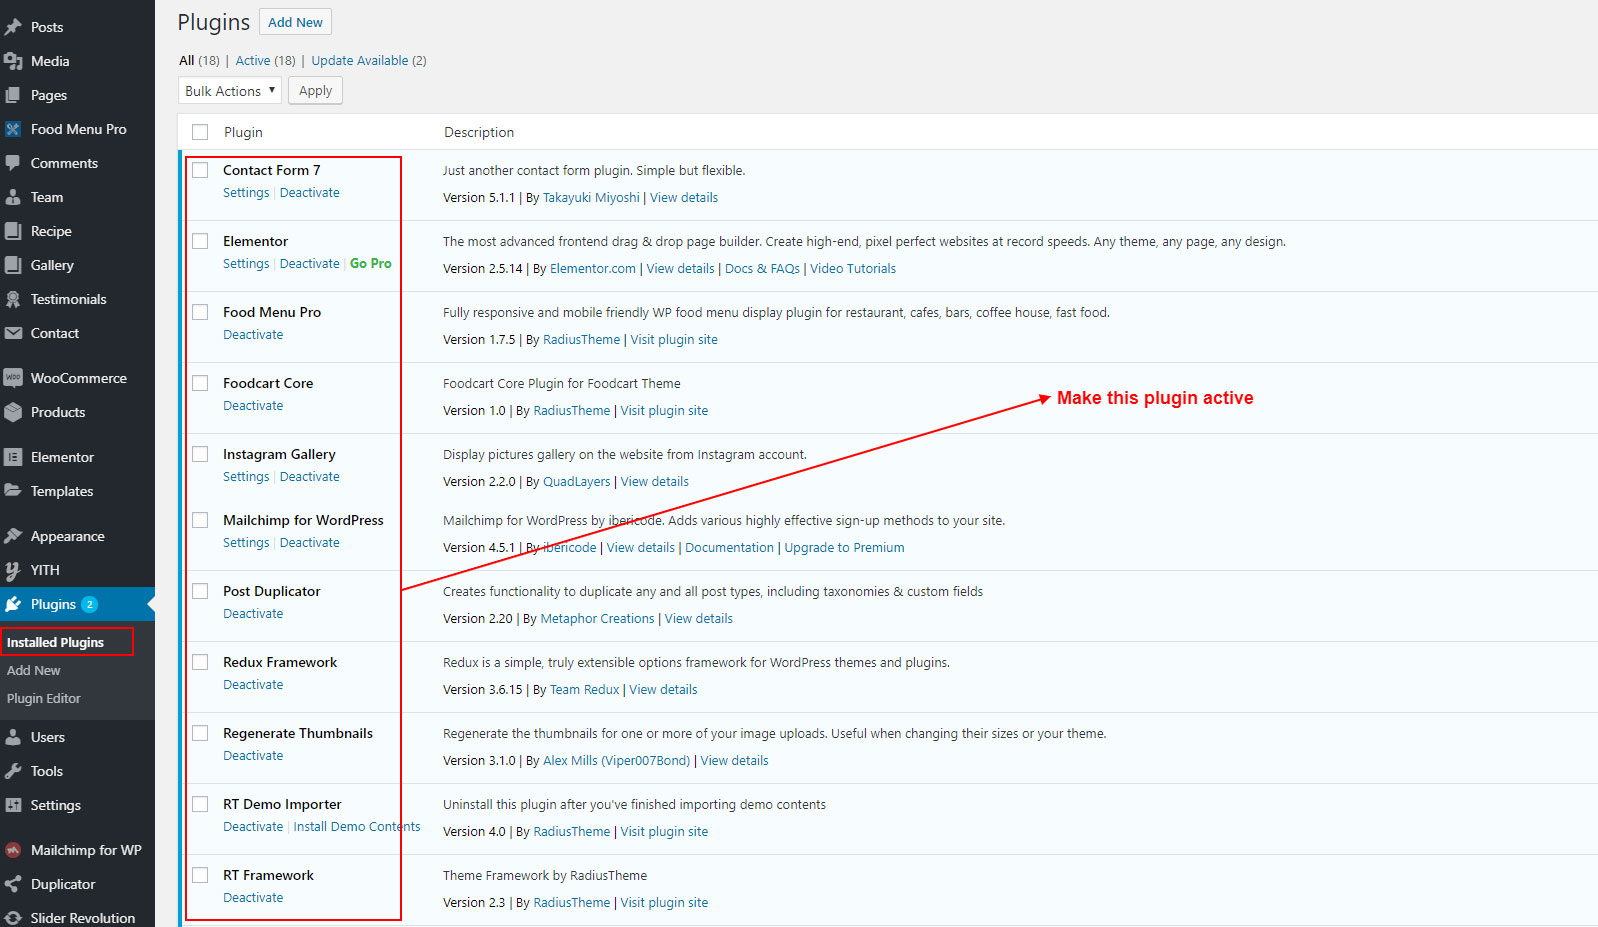
Task: Click the Team person icon in sidebar
Action: (13, 197)
